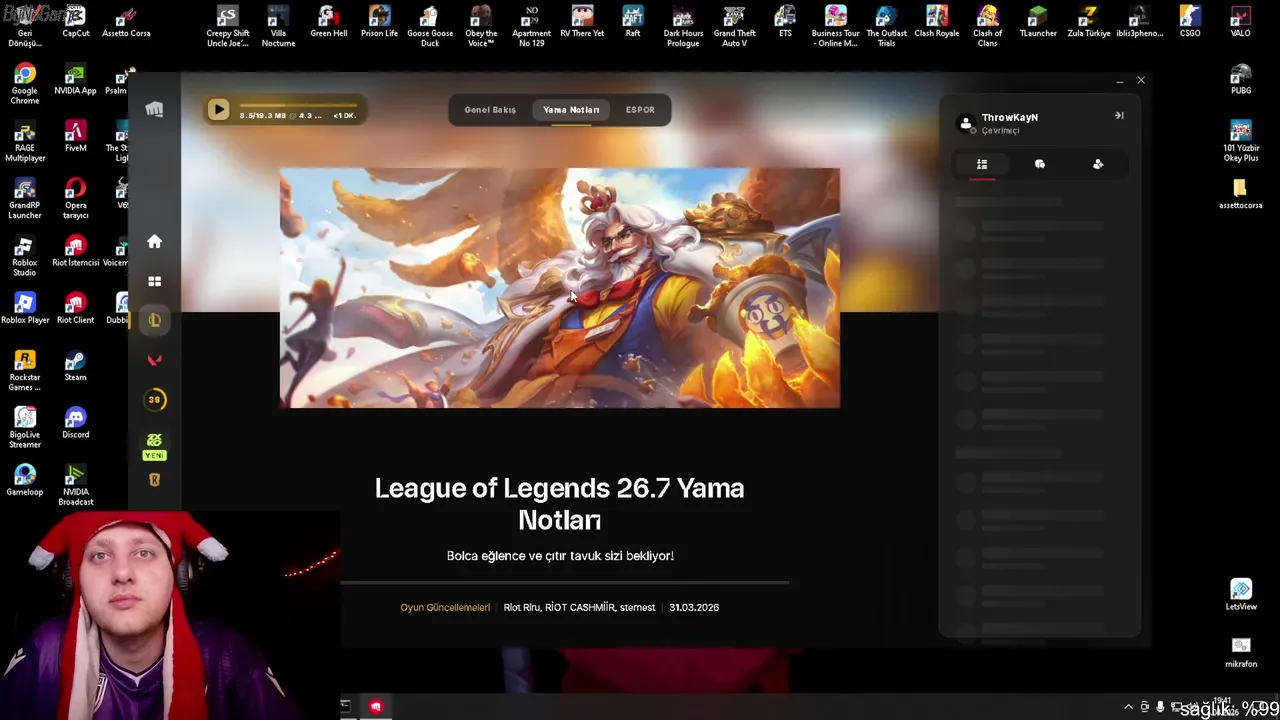Select the Valorant icon in sidebar

(x=154, y=360)
